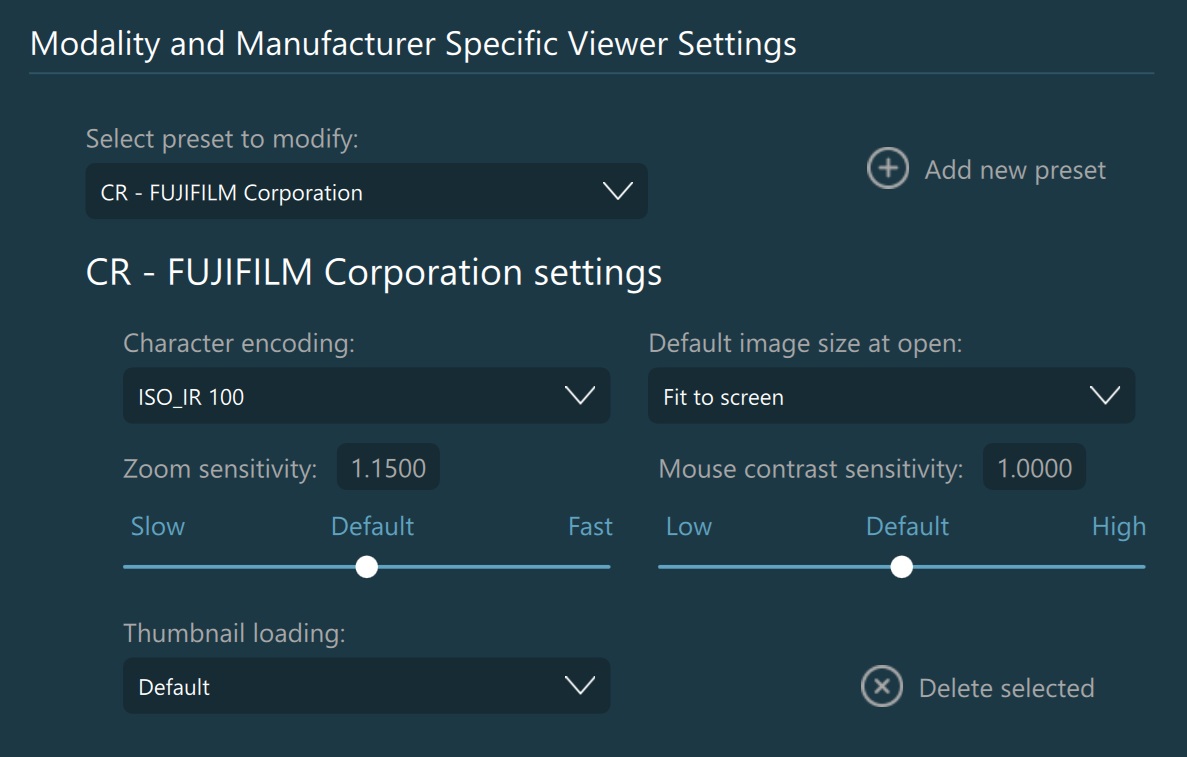Screen dimensions: 1187x757
Task: Click the X circle icon beside Delete selected
Action: 881,687
